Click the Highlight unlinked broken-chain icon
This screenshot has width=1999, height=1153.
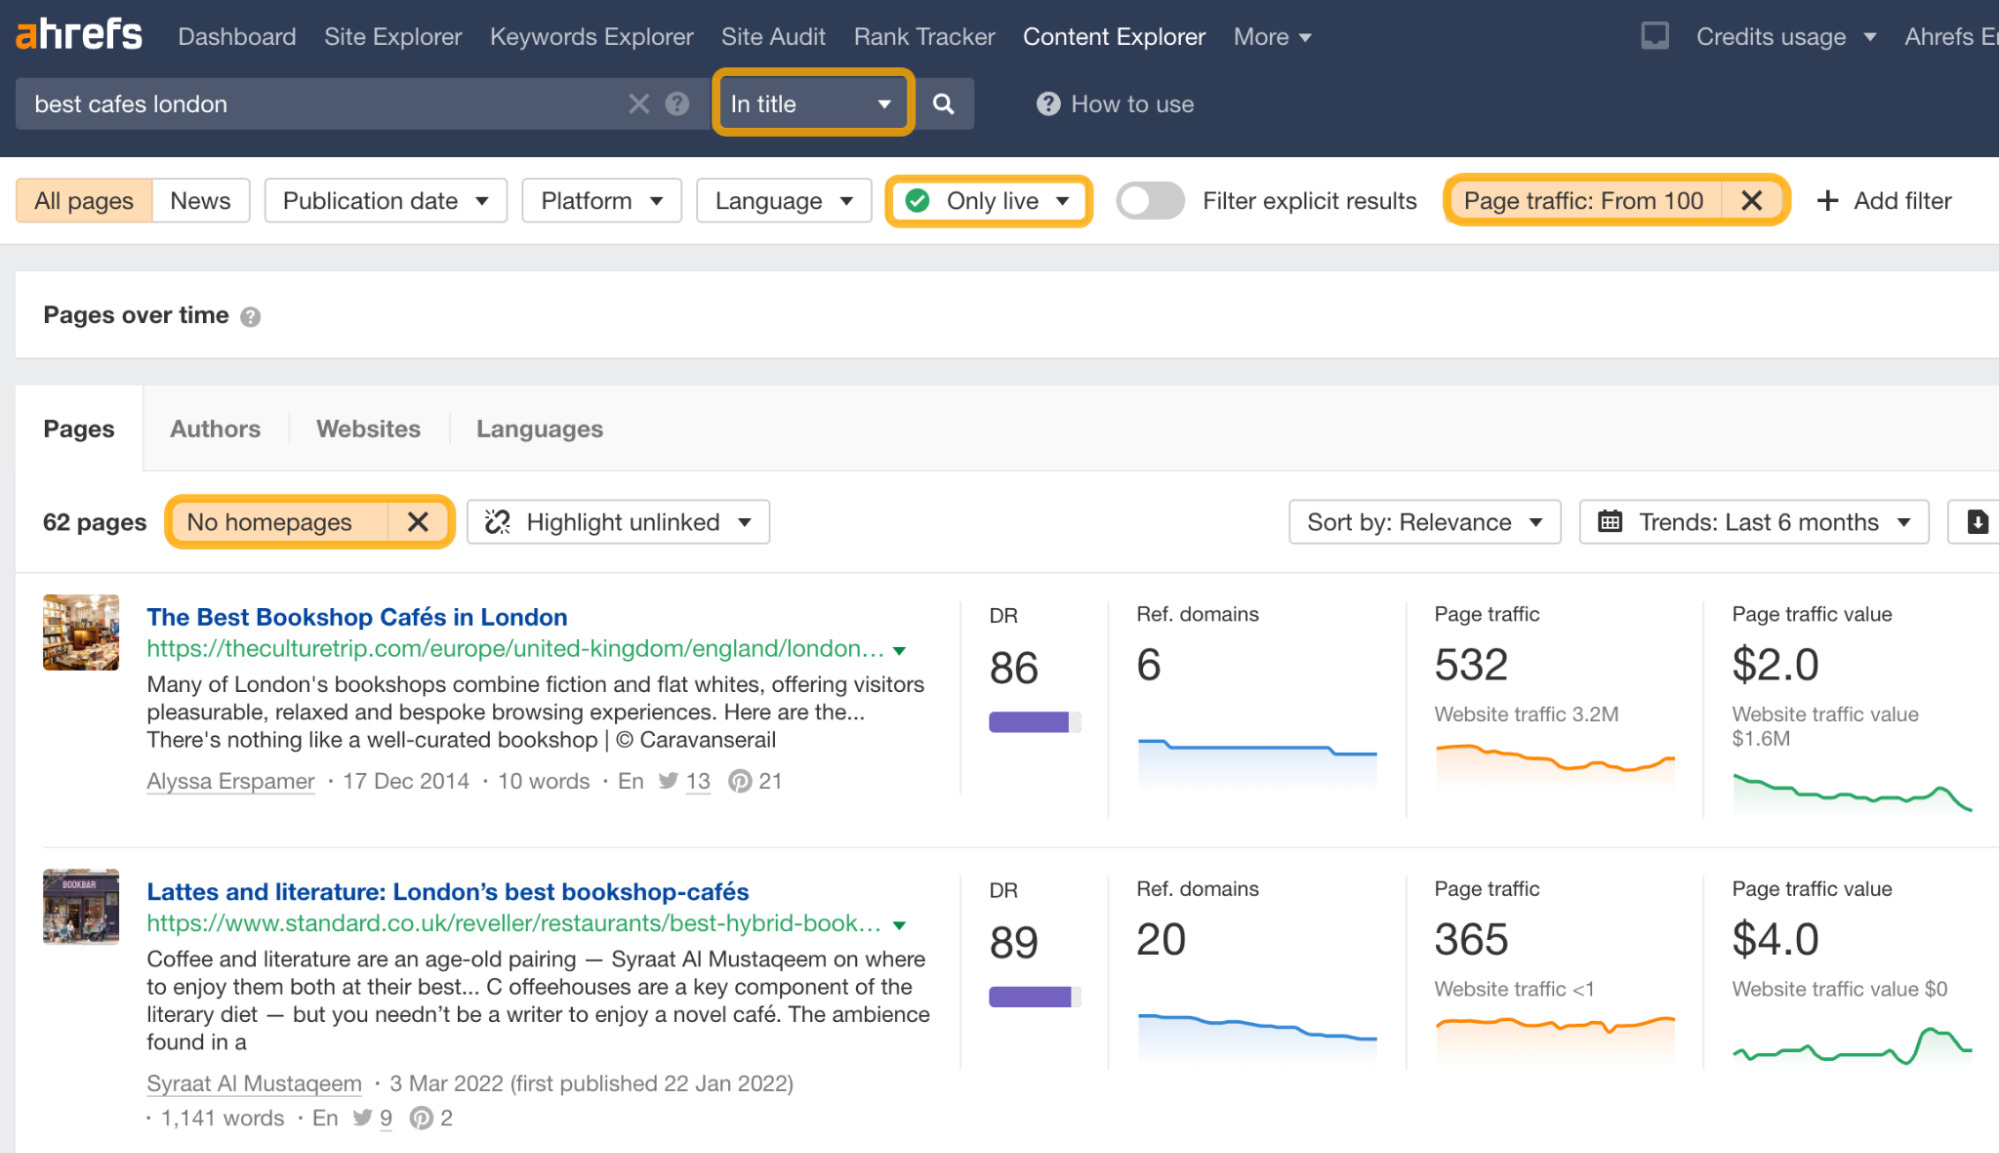[497, 521]
